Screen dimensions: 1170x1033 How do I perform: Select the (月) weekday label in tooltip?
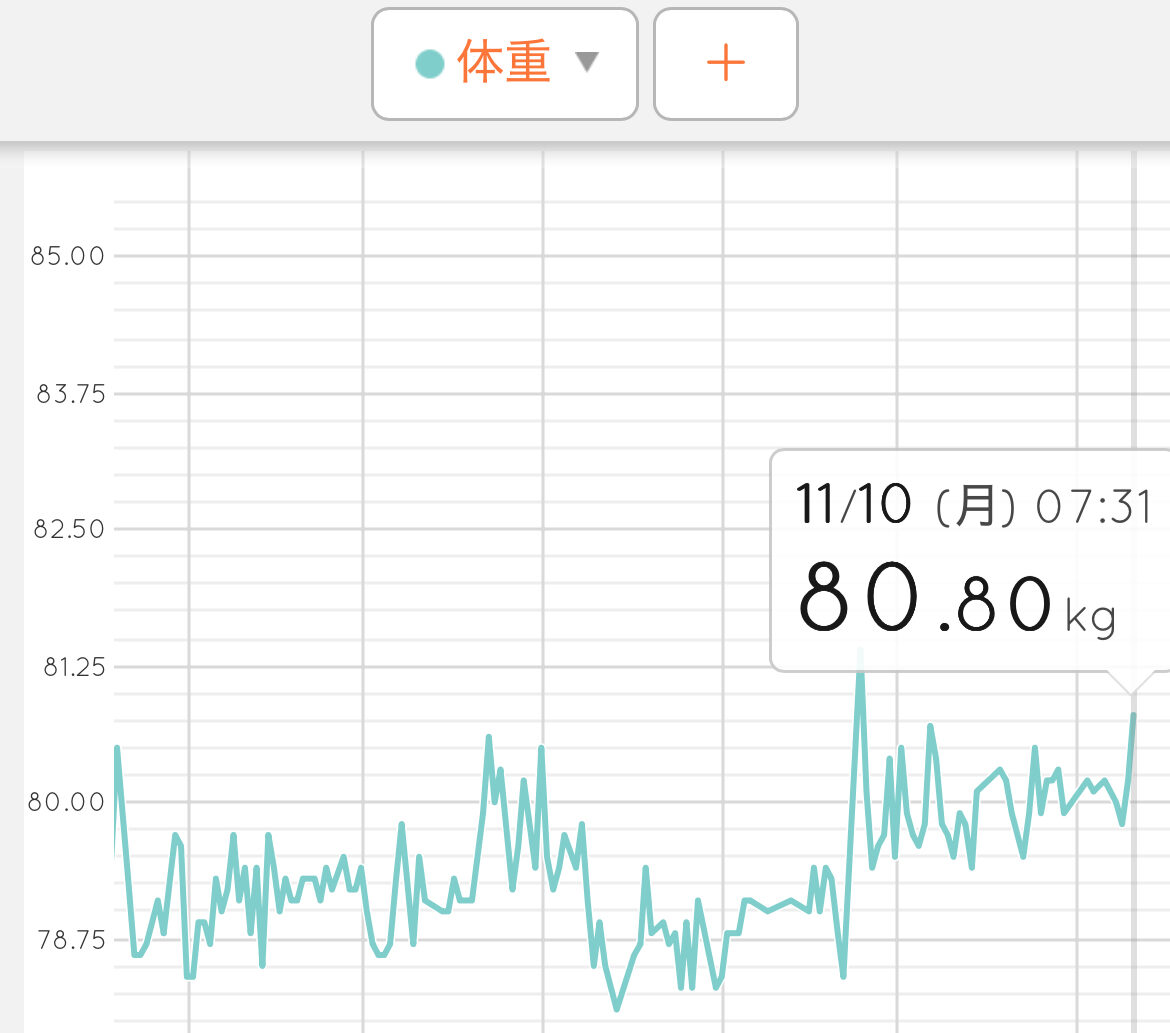(x=974, y=508)
